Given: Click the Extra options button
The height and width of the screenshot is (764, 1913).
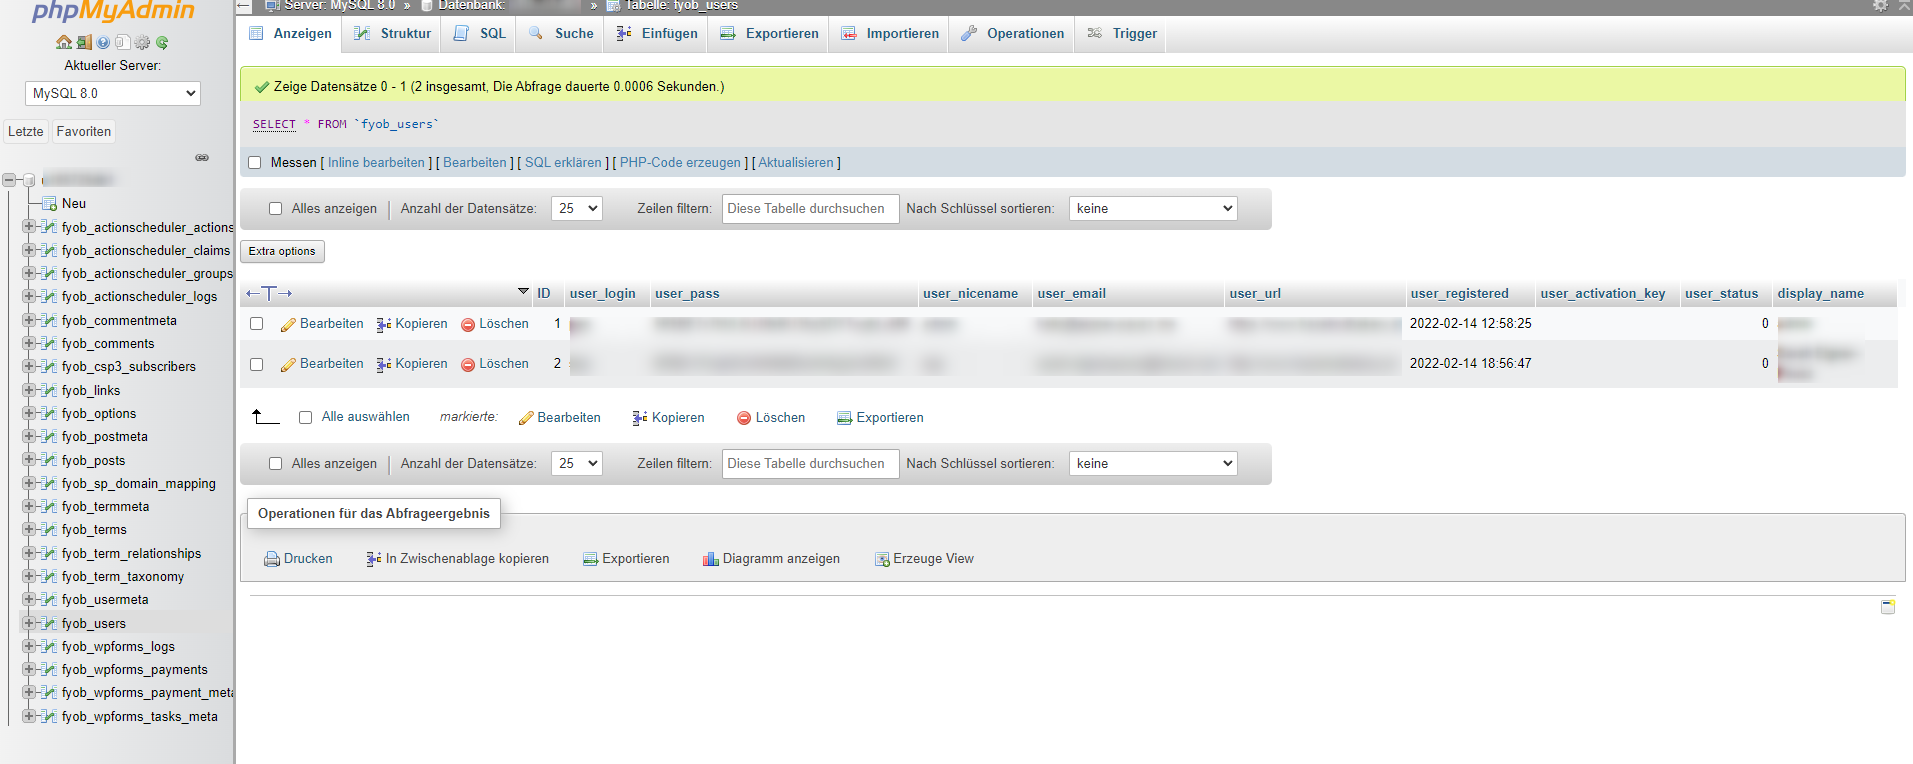Looking at the screenshot, I should 282,252.
